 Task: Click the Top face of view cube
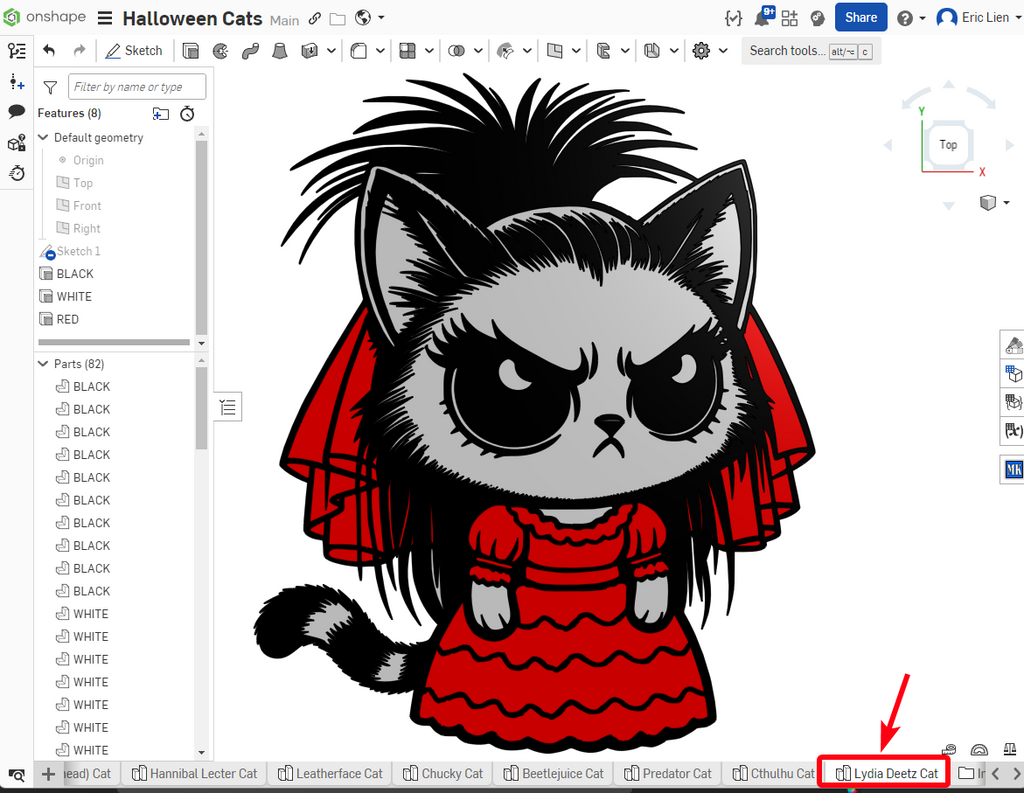coord(948,144)
